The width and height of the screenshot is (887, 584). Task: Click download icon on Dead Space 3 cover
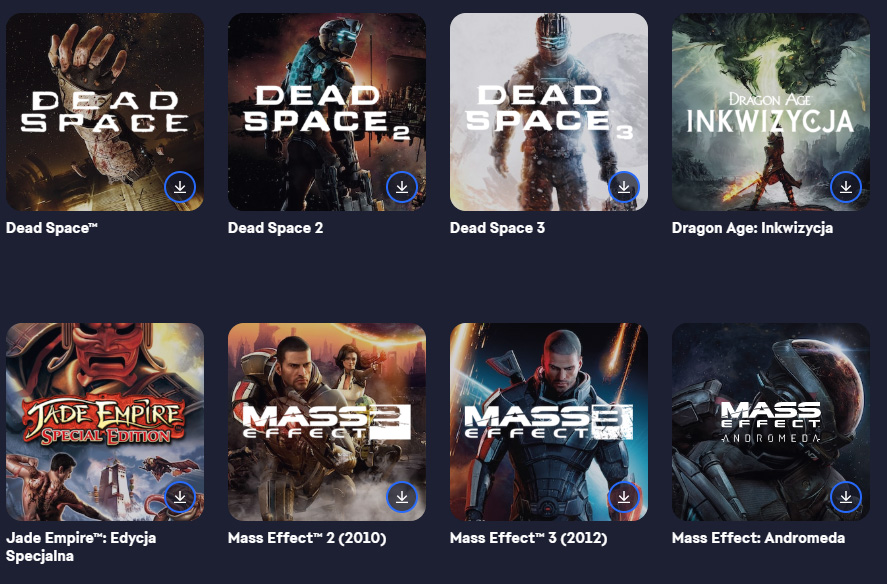tap(624, 187)
